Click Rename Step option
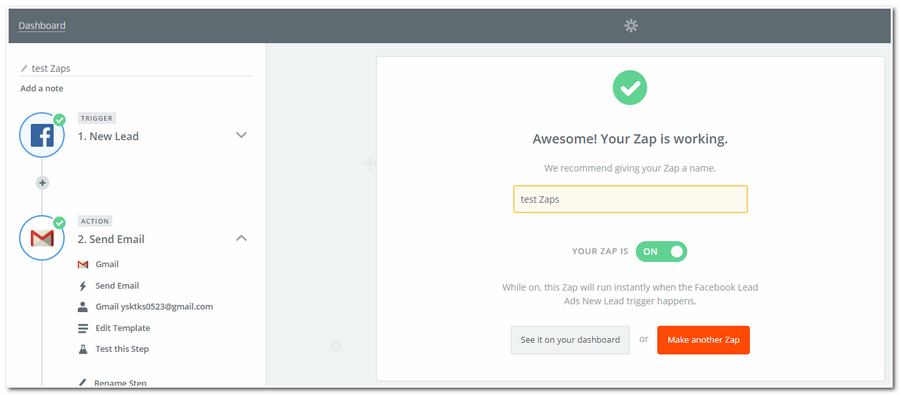Screen dimensions: 900x395 pos(112,383)
